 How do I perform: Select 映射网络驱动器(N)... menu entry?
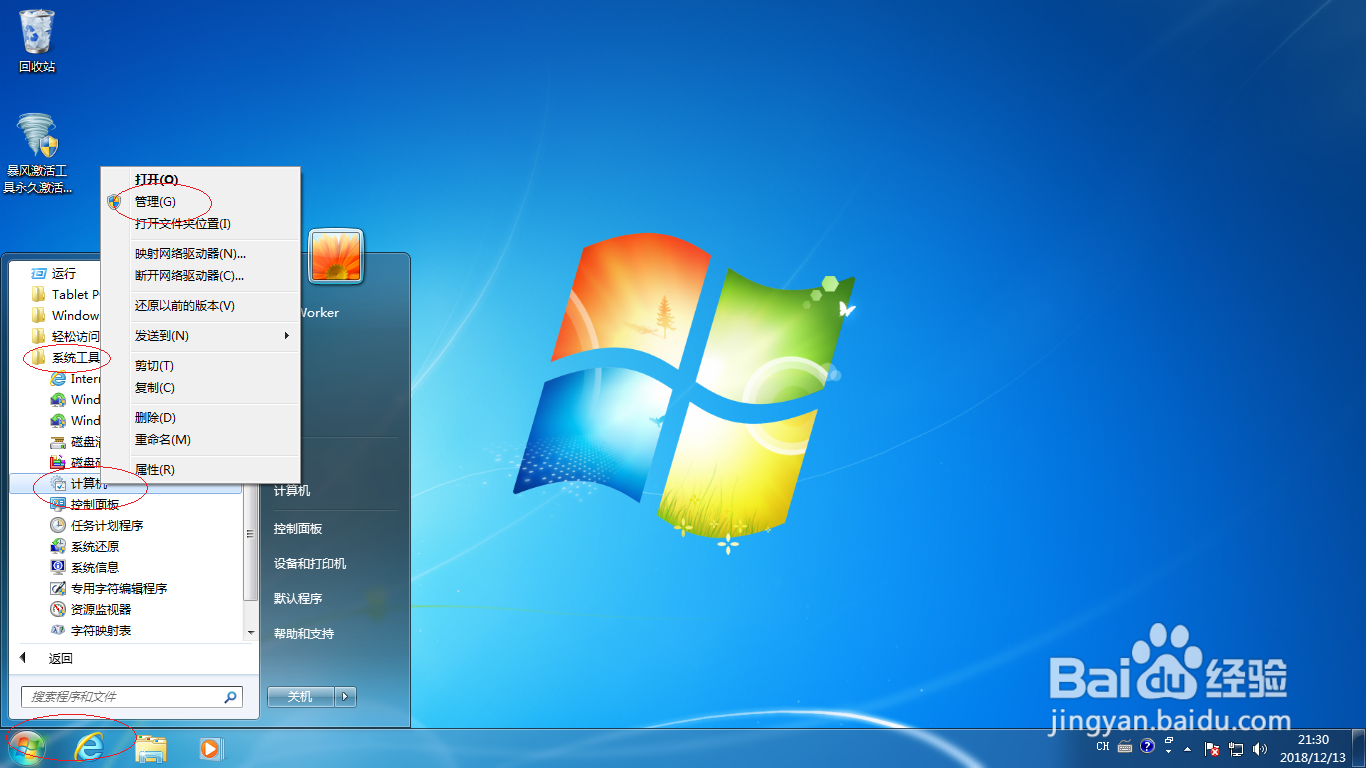tap(201, 253)
